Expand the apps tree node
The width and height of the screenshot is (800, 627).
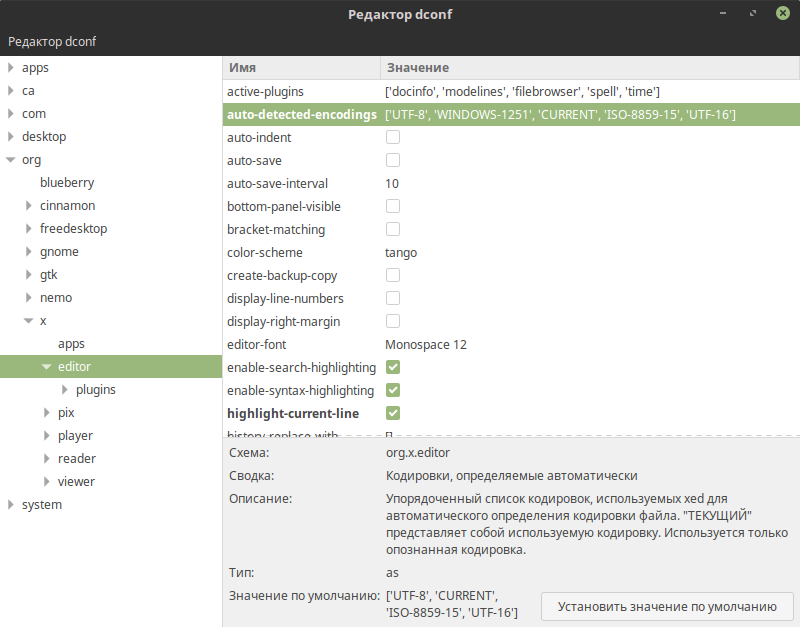click(x=10, y=68)
